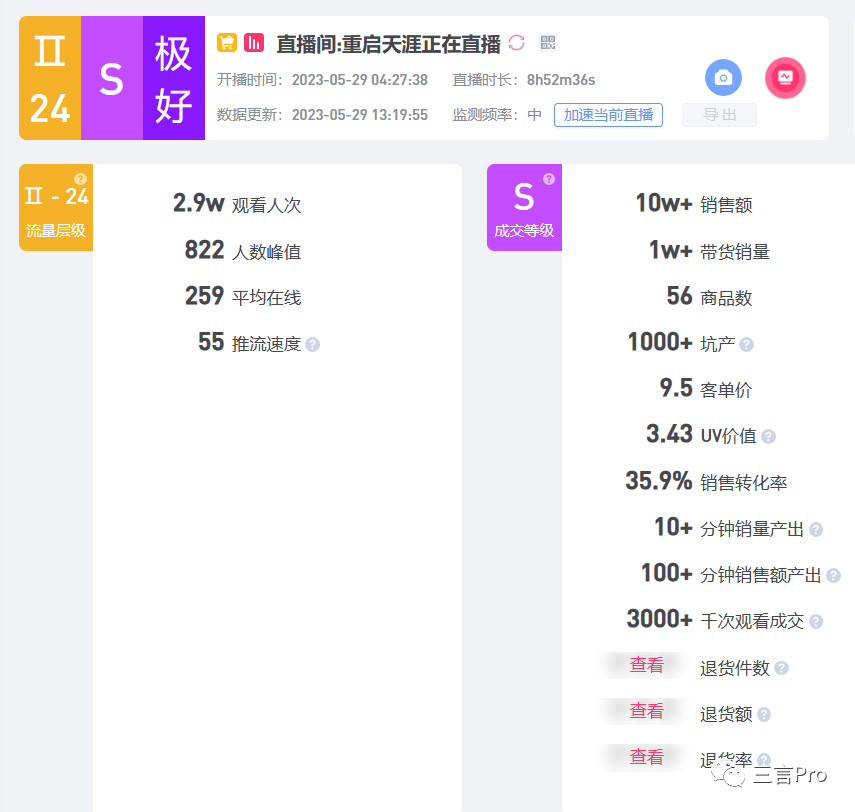Viewport: 855px width, 812px height.
Task: Click help icon next to UV价值
Action: 768,436
